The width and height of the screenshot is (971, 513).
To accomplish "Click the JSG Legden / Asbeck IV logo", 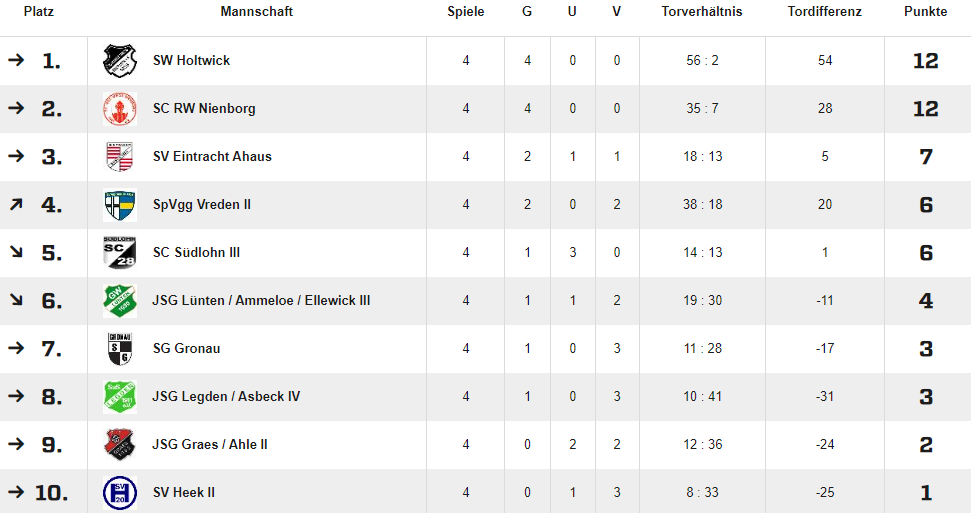I will click(x=119, y=397).
